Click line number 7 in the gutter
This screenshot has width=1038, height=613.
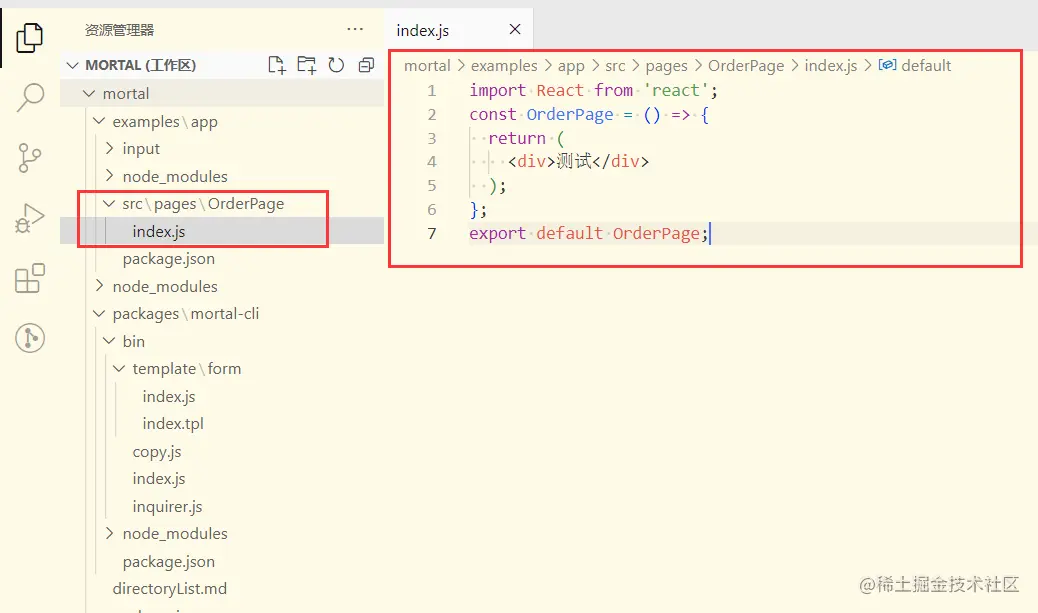[x=432, y=234]
